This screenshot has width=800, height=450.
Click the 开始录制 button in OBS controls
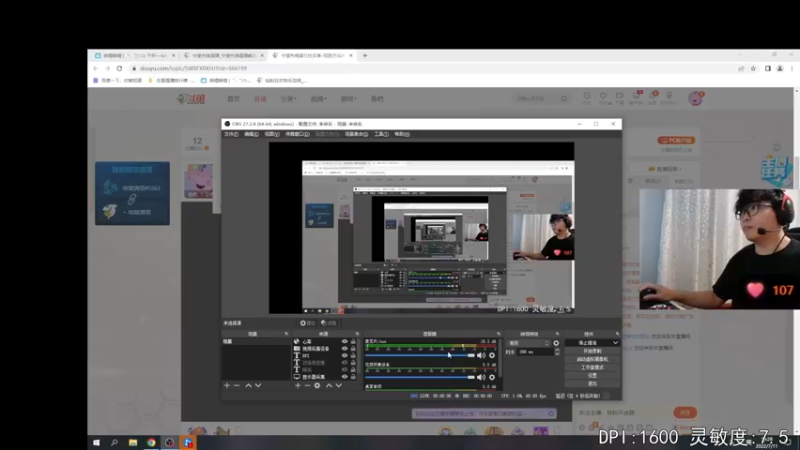(592, 351)
